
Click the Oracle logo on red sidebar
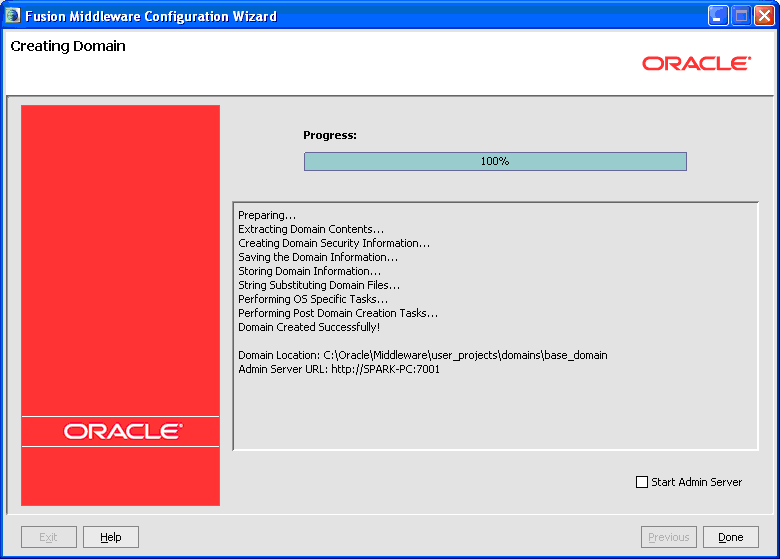123,431
